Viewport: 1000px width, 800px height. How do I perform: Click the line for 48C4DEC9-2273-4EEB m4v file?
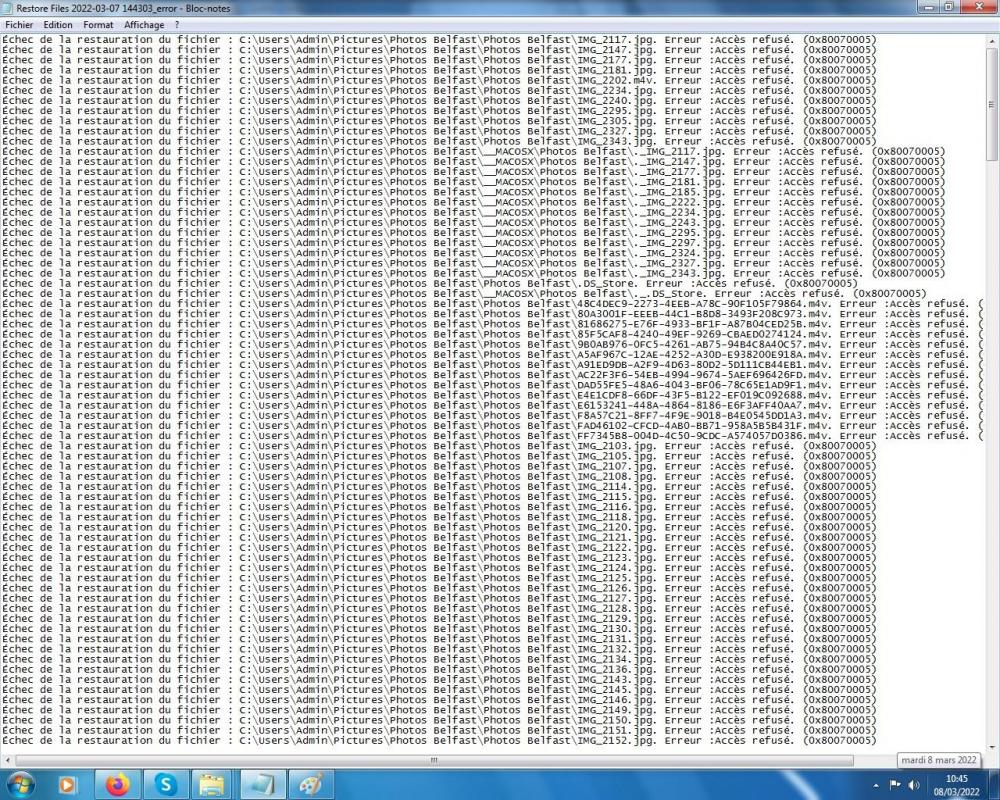point(493,304)
